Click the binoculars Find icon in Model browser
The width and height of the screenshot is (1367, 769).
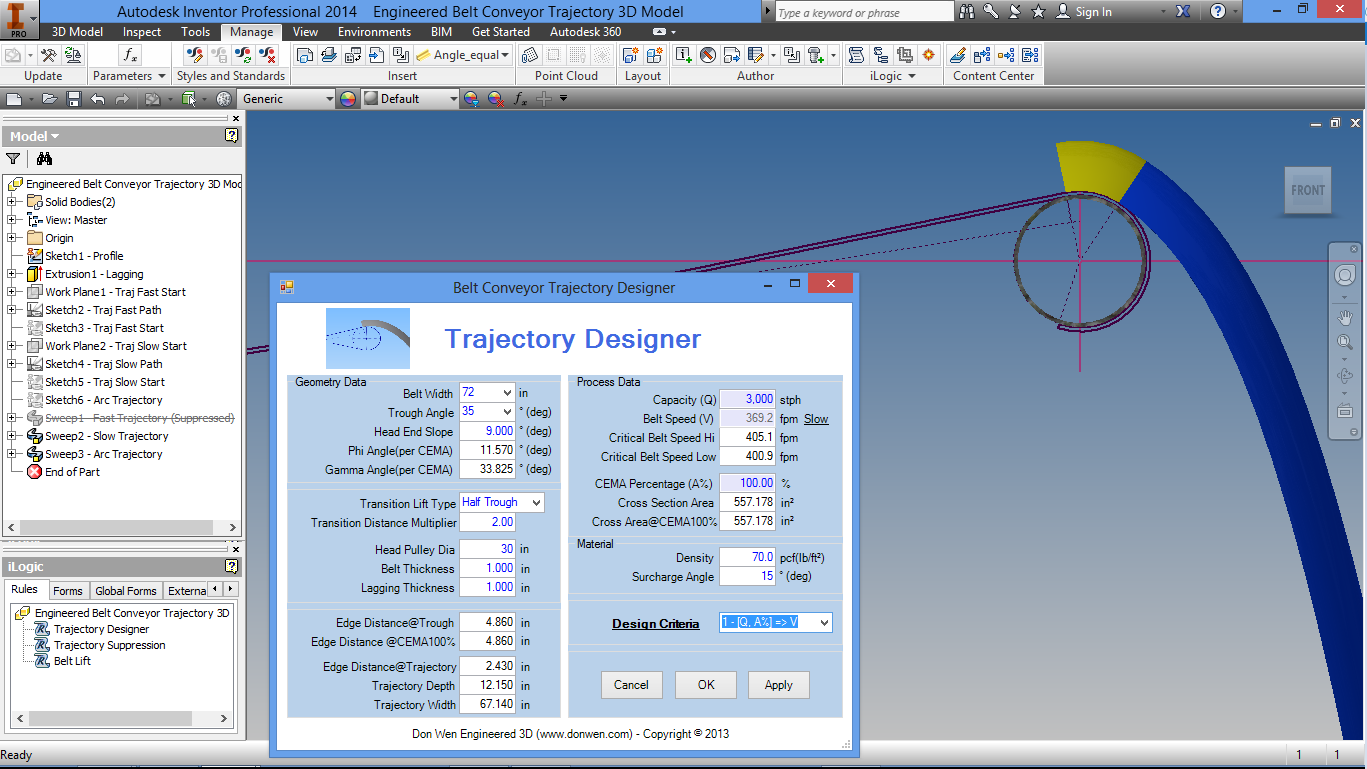click(x=44, y=158)
